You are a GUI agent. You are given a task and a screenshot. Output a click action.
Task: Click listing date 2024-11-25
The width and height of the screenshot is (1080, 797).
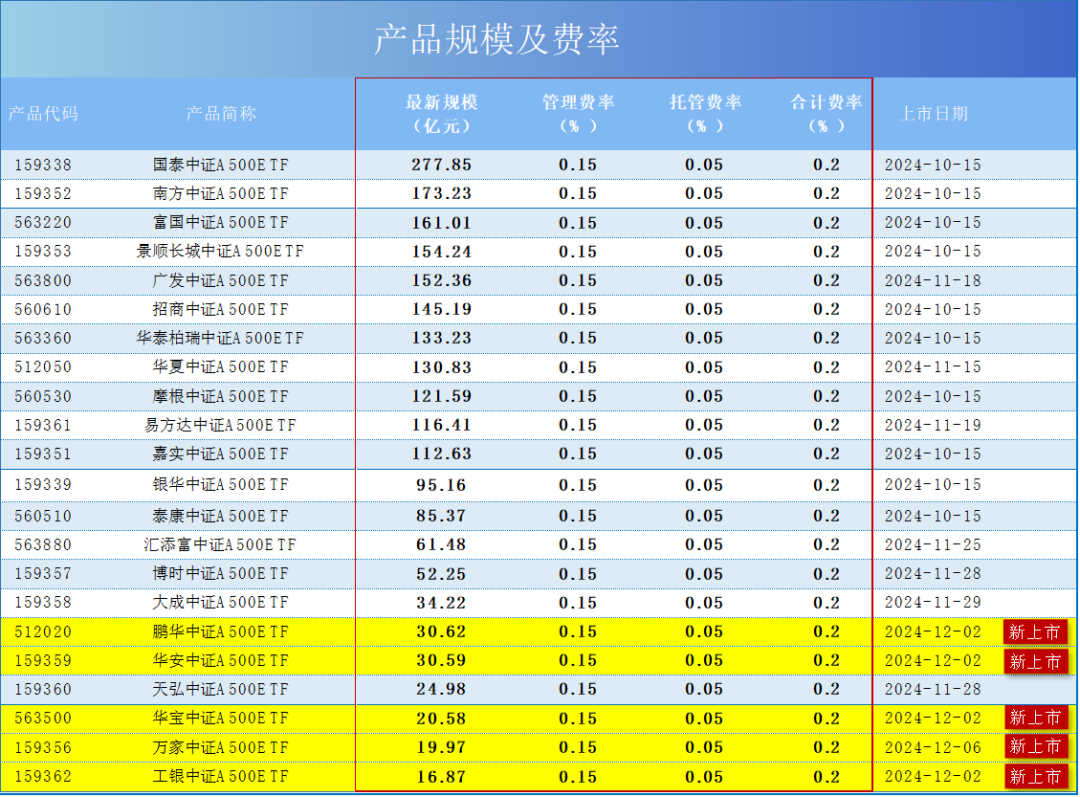[x=933, y=545]
